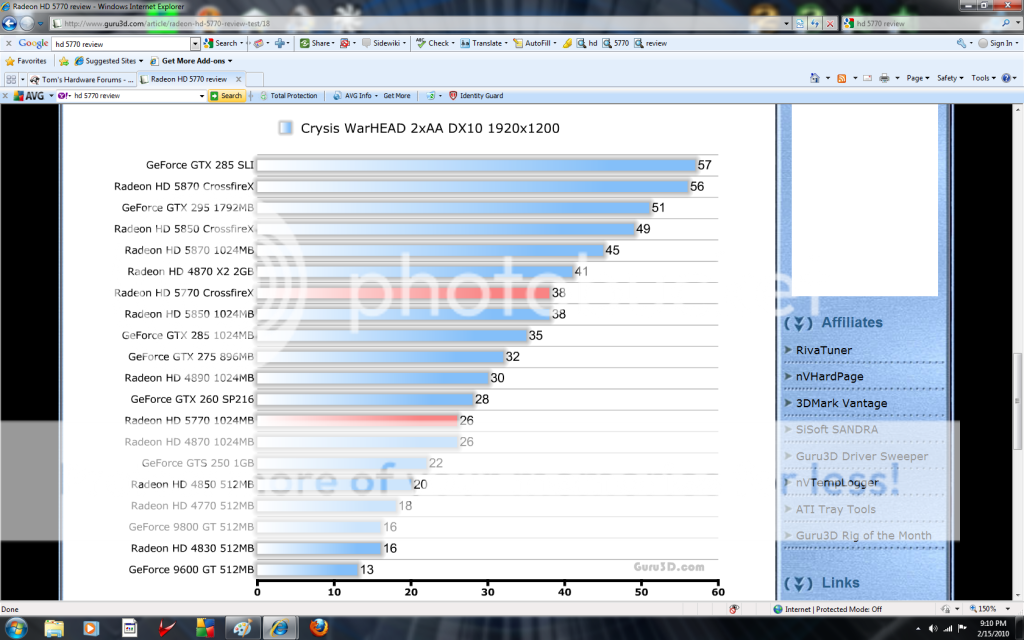
Task: Click Total Protection on AVG toolbar
Action: coord(288,95)
